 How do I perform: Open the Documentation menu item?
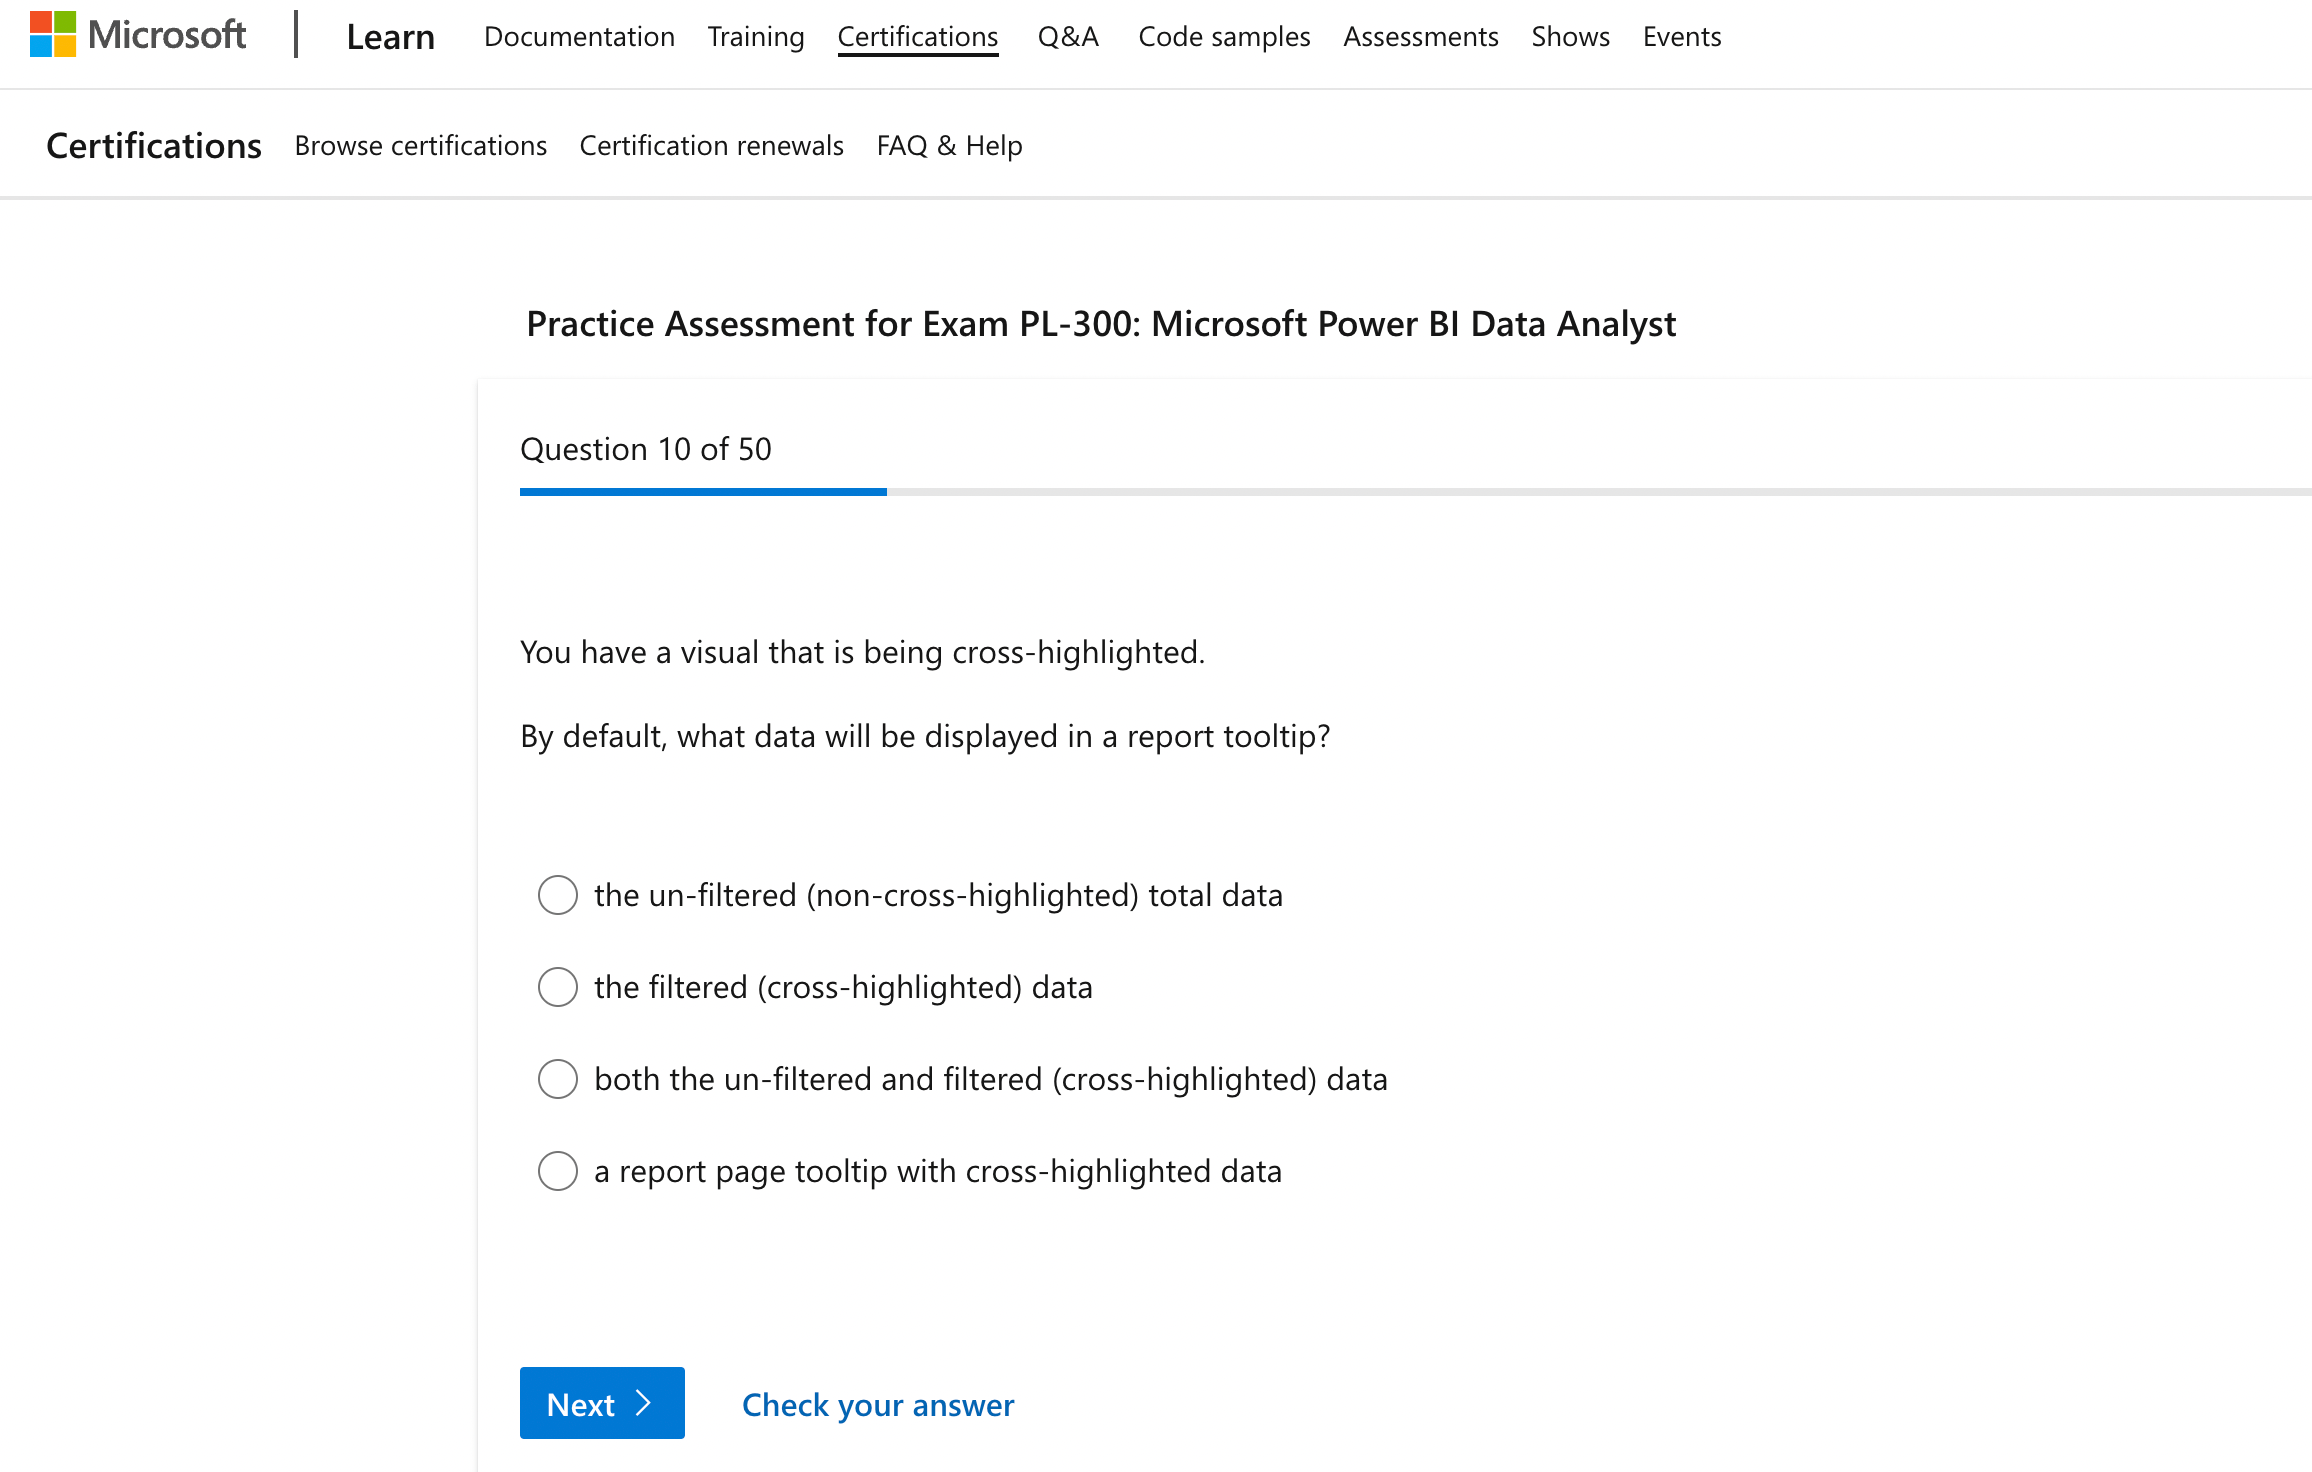(579, 37)
